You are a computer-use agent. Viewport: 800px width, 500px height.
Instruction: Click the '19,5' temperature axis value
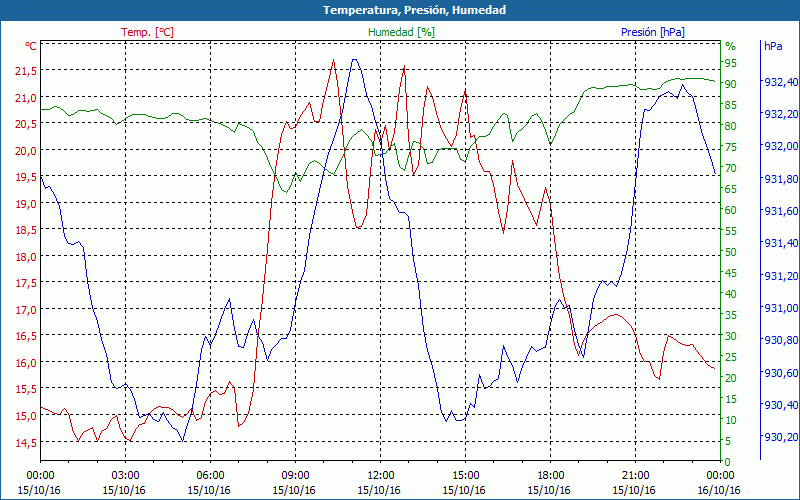[x=26, y=178]
